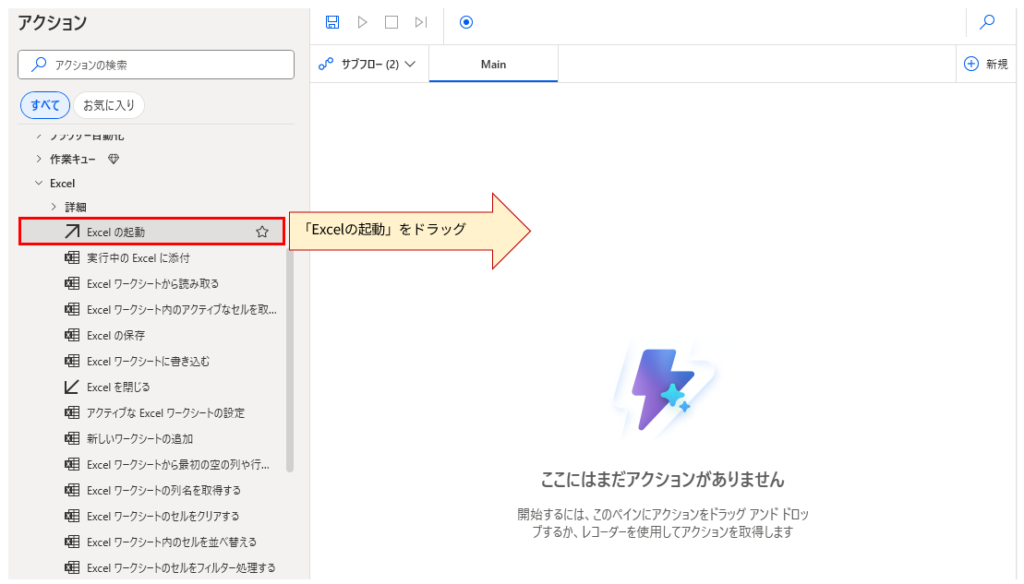Click the アクションの検索 search field
The height and width of the screenshot is (584, 1024).
155,63
